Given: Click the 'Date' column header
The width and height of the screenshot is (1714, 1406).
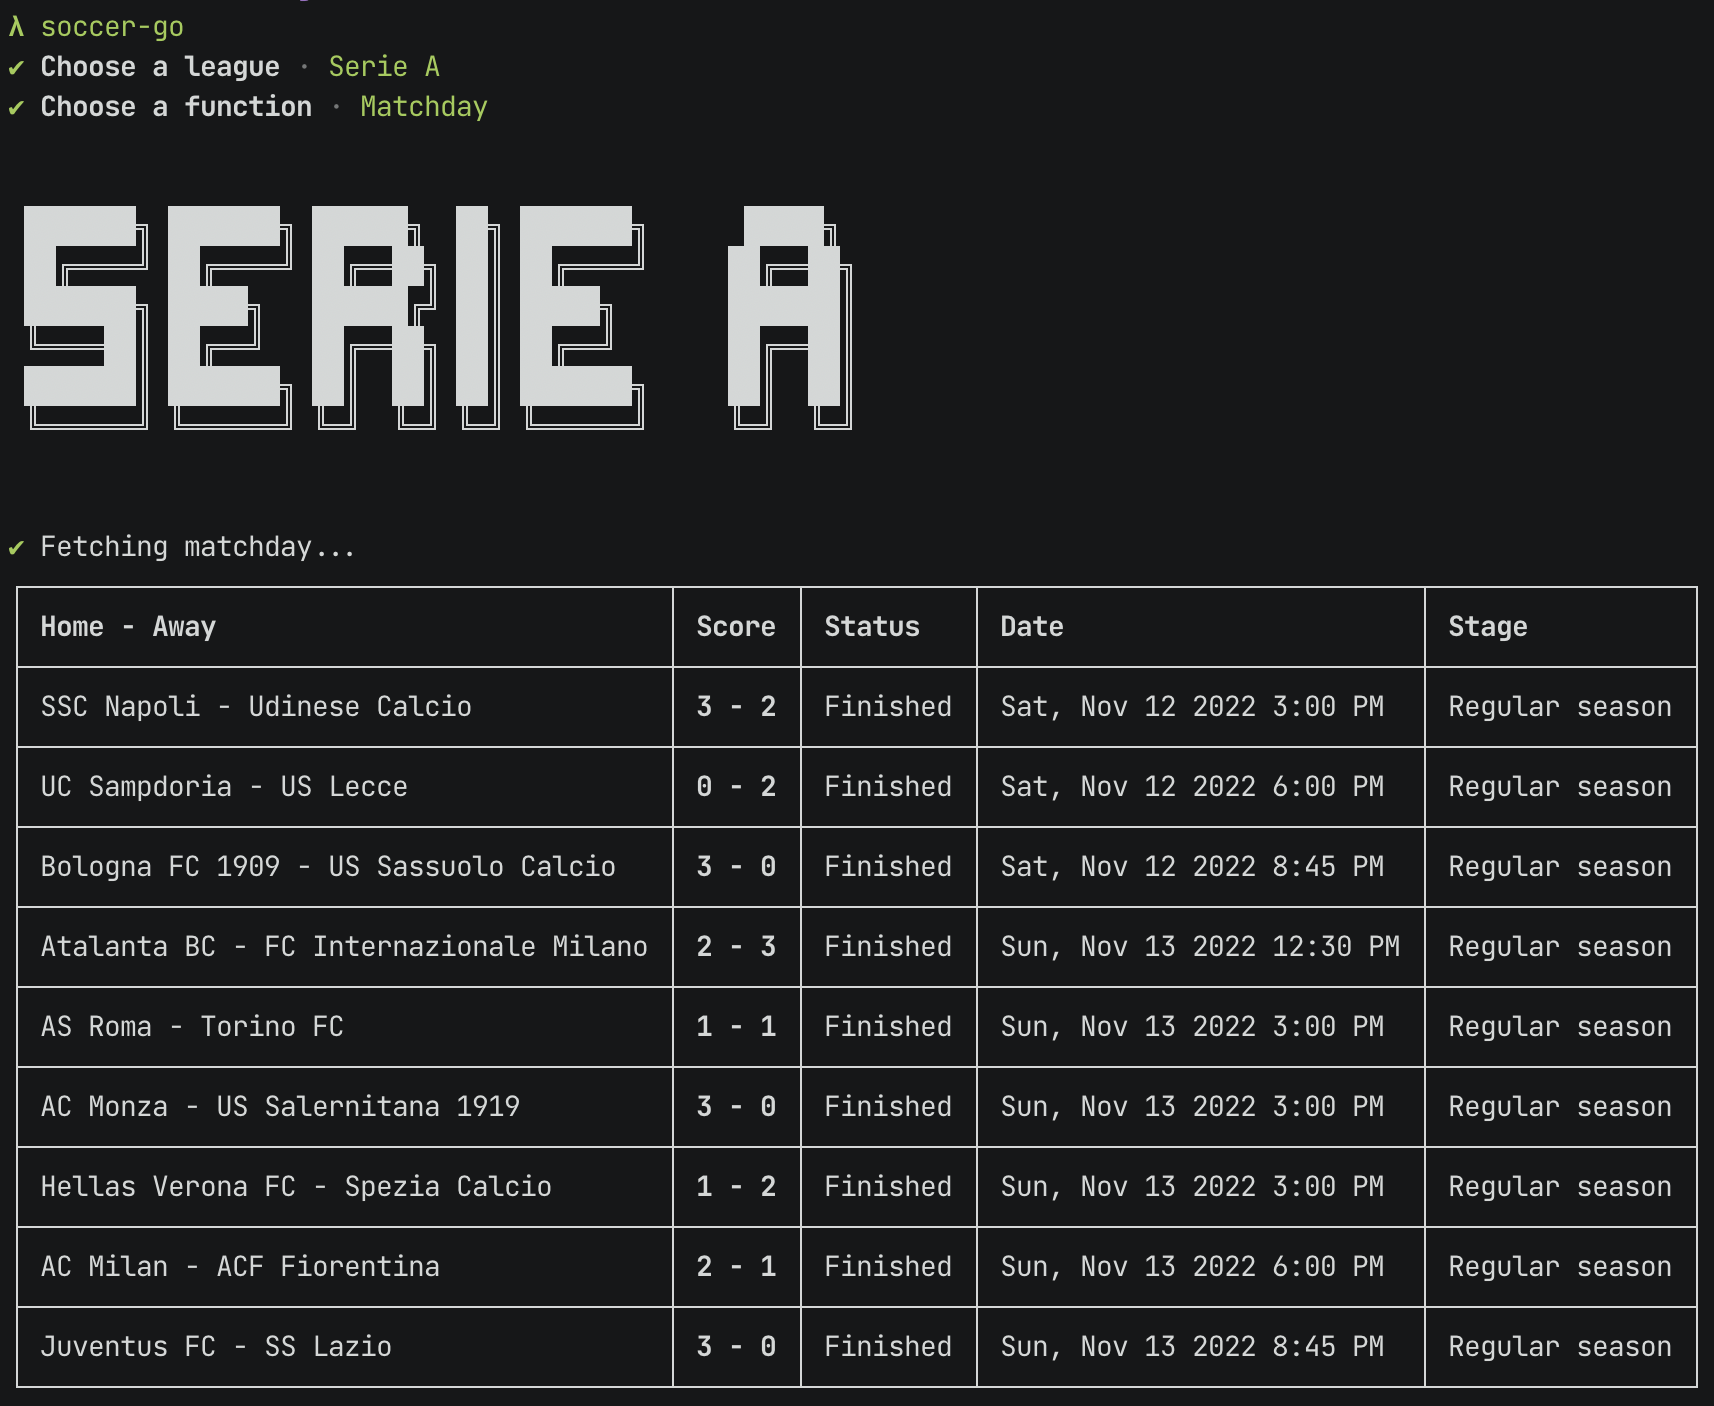Looking at the screenshot, I should tap(1032, 627).
